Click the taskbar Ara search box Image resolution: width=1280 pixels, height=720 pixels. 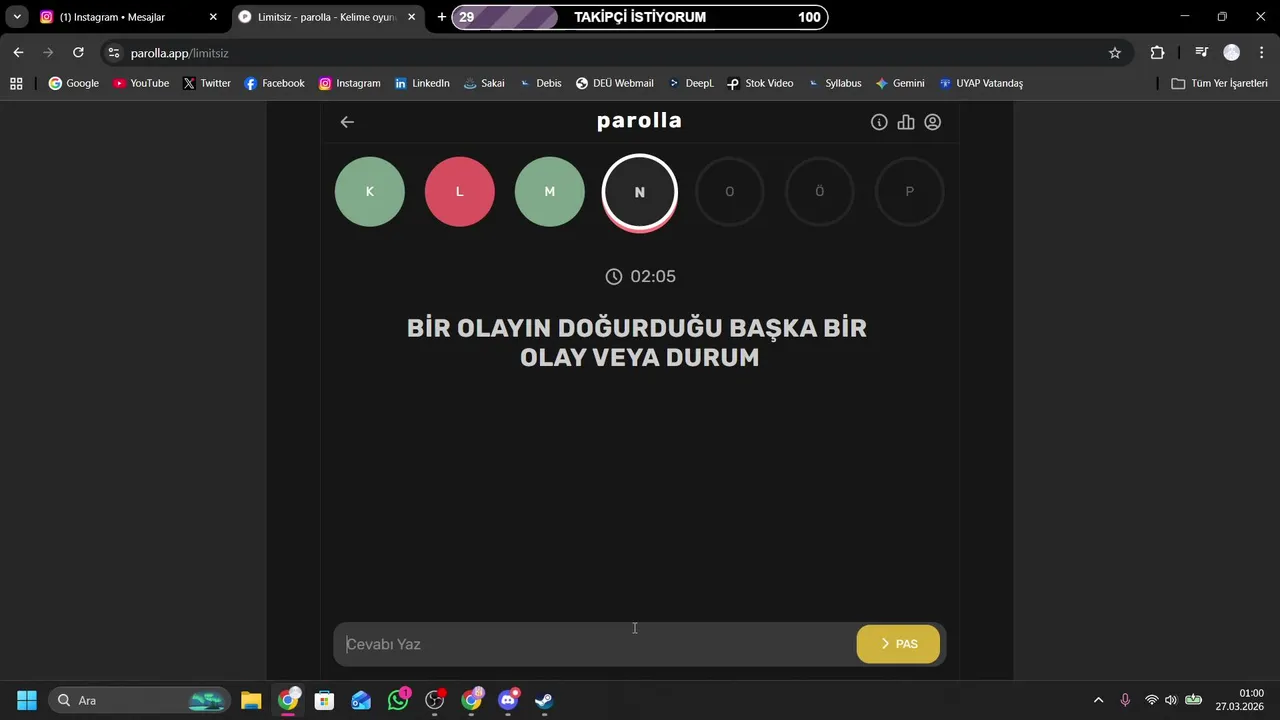click(x=139, y=700)
